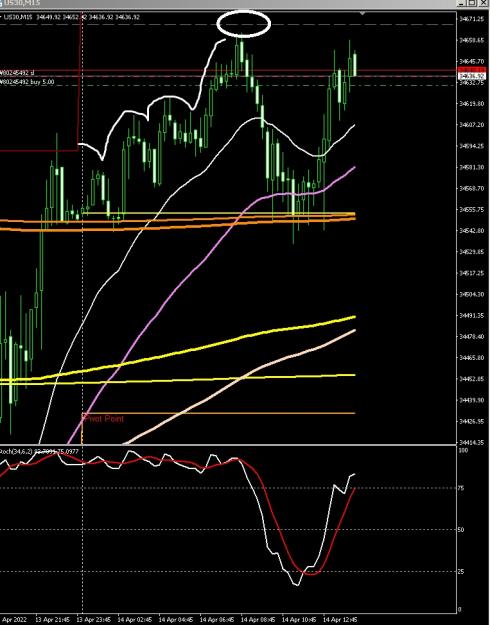Click the Stoch(34,6,2) indicator label
This screenshot has width=490, height=625.
(39, 451)
